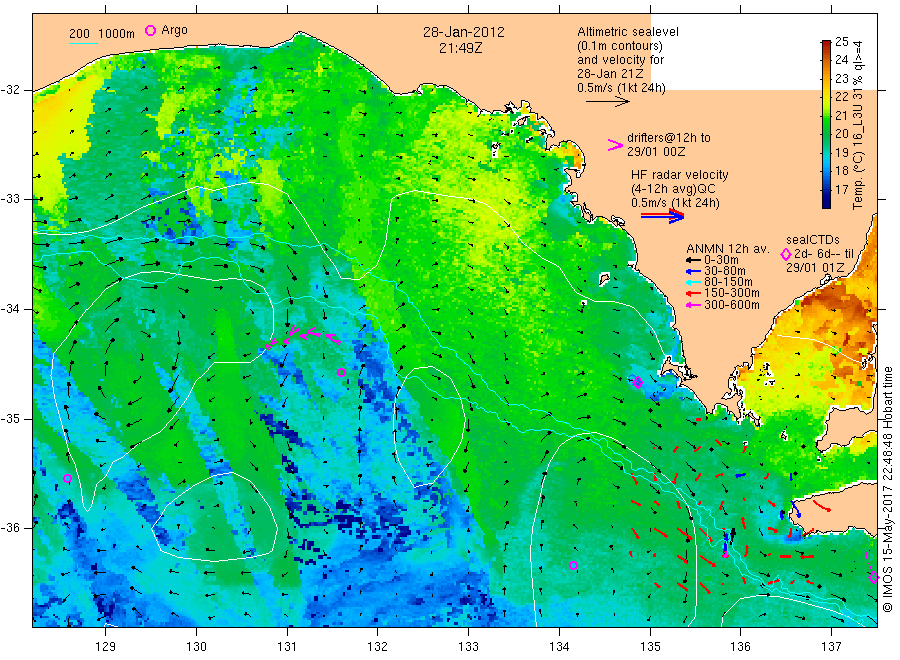The height and width of the screenshot is (660, 900).
Task: Click the blue ANMN mooring arrow near 135.8E, 36.1S
Action: pos(726,542)
